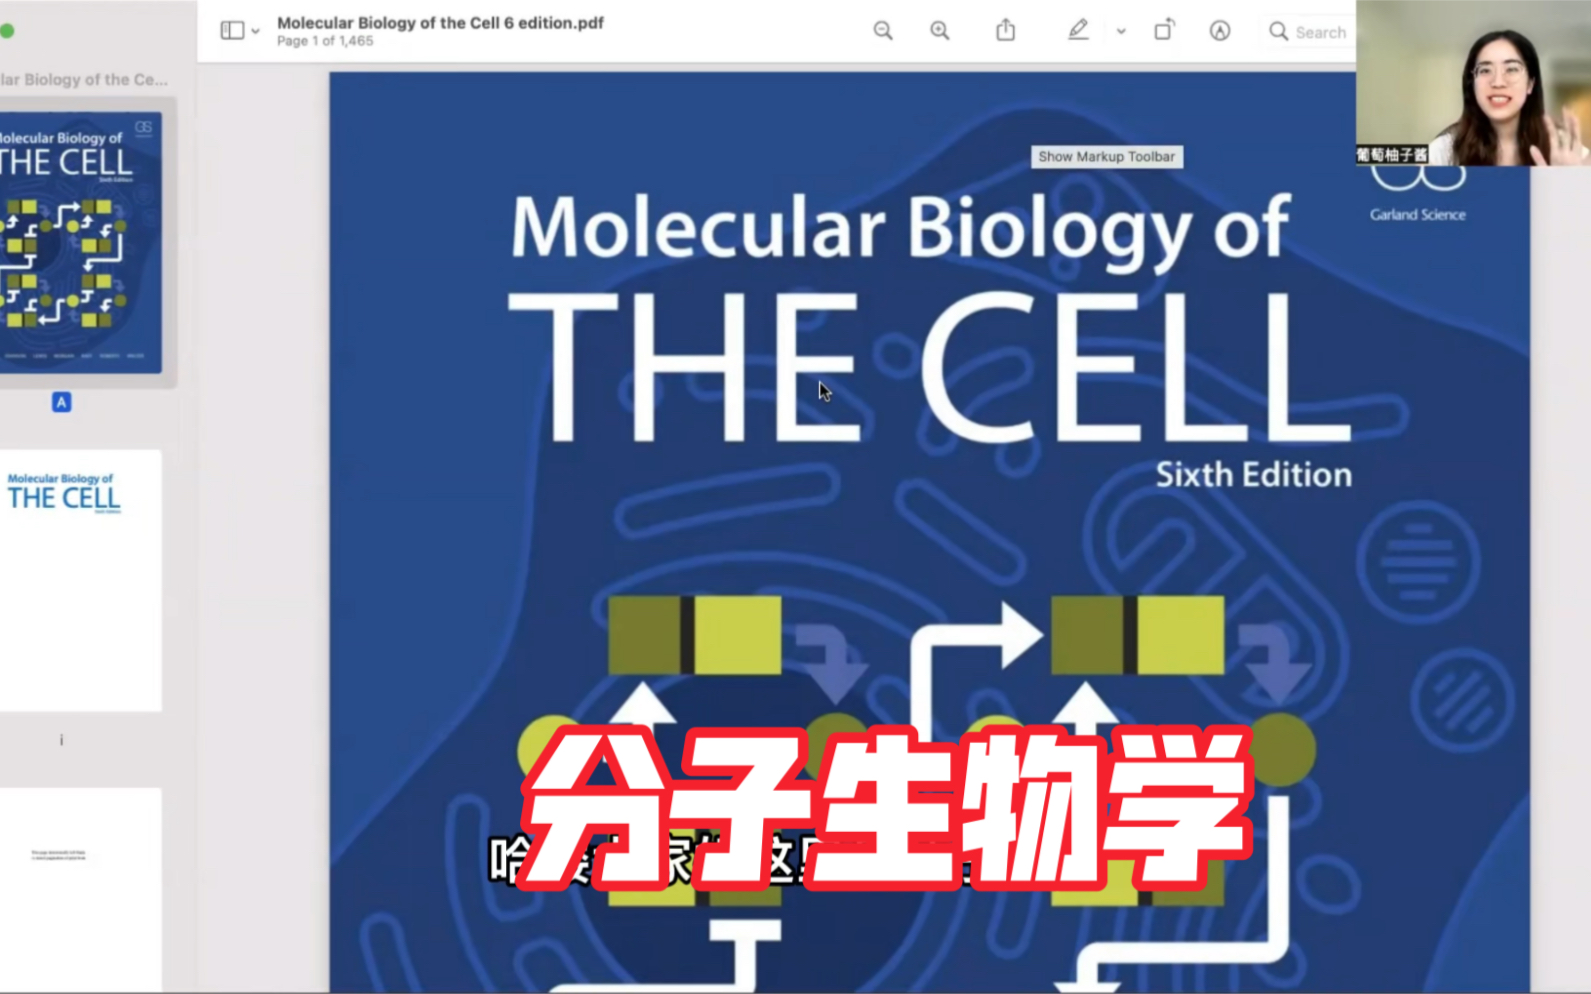Open the sidebar view options dropdown chevron
Viewport: 1591px width, 994px height.
[x=256, y=31]
